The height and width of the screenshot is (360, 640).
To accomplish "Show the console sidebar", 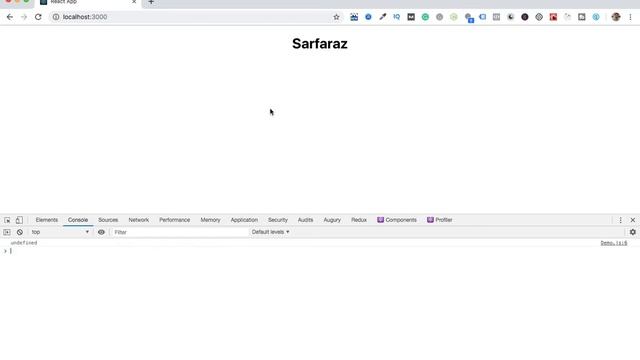I will coord(7,232).
